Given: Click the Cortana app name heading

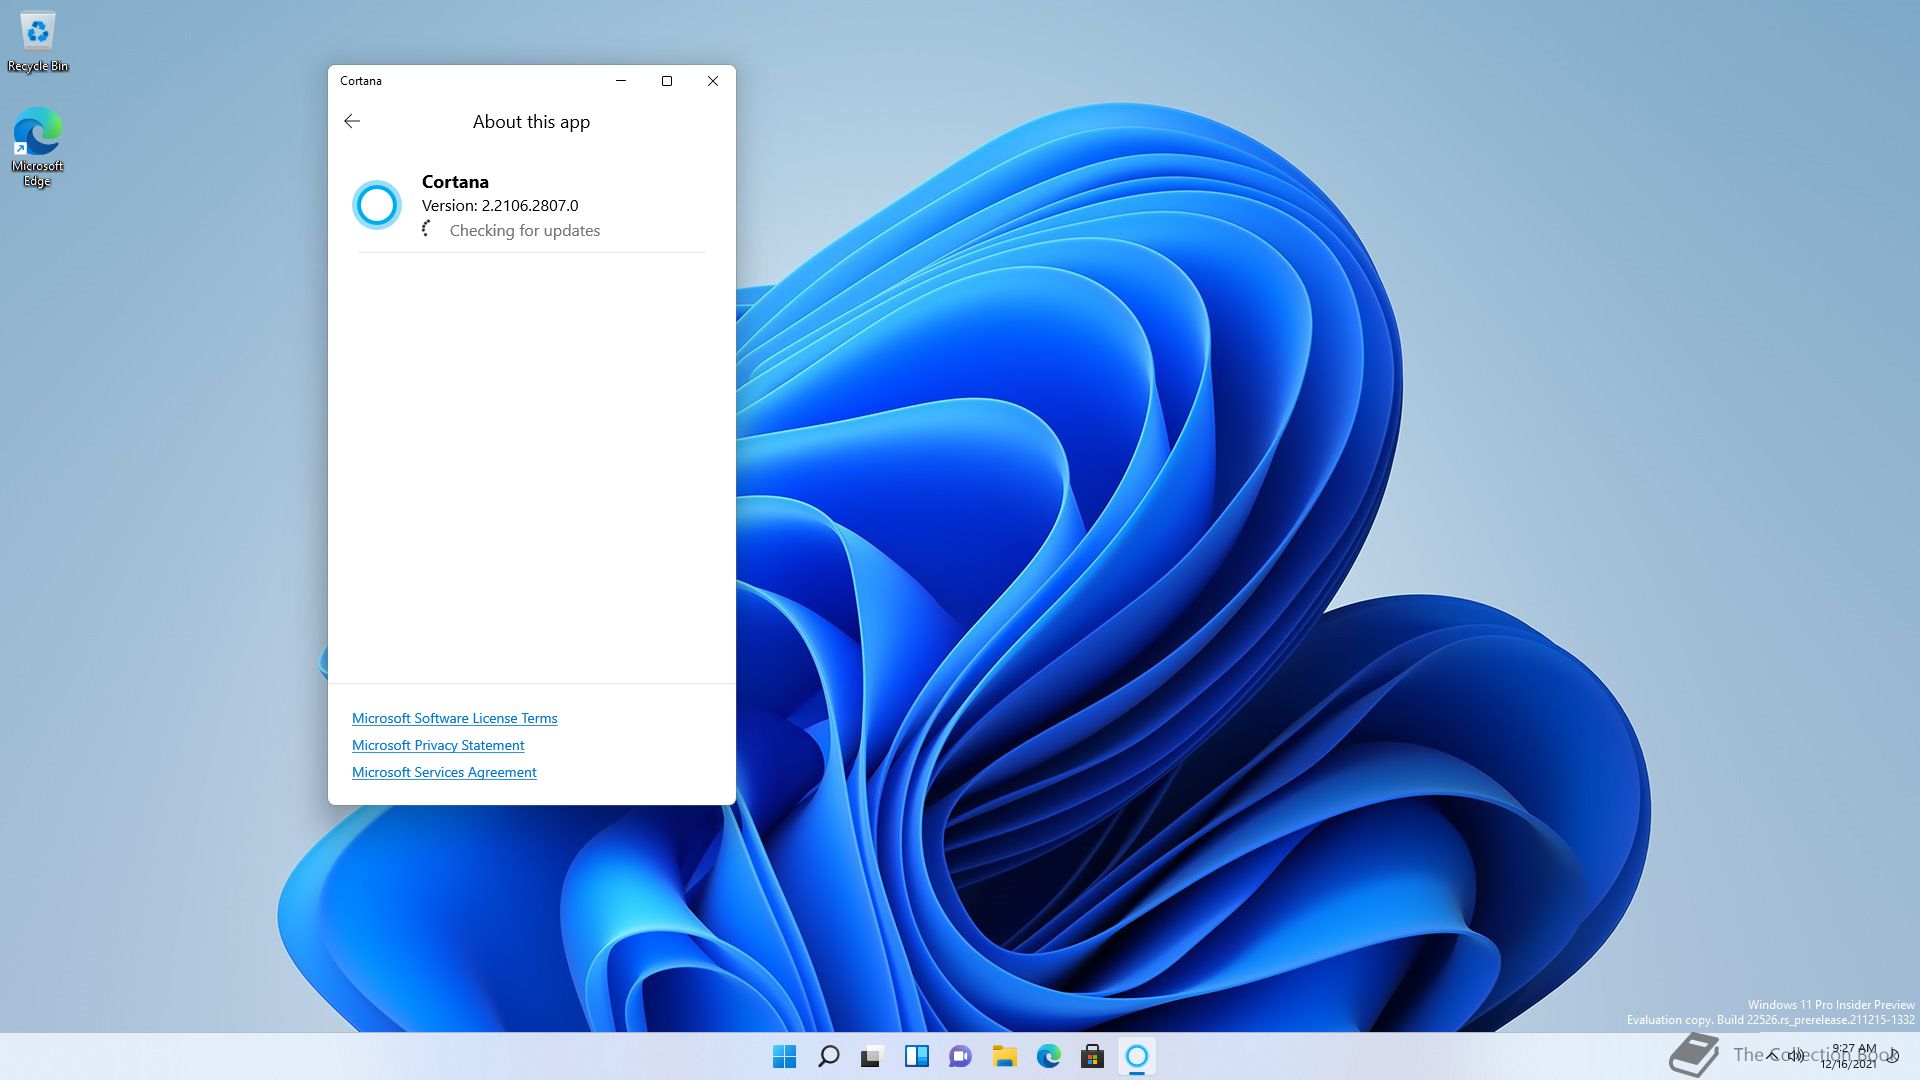Looking at the screenshot, I should coord(455,181).
